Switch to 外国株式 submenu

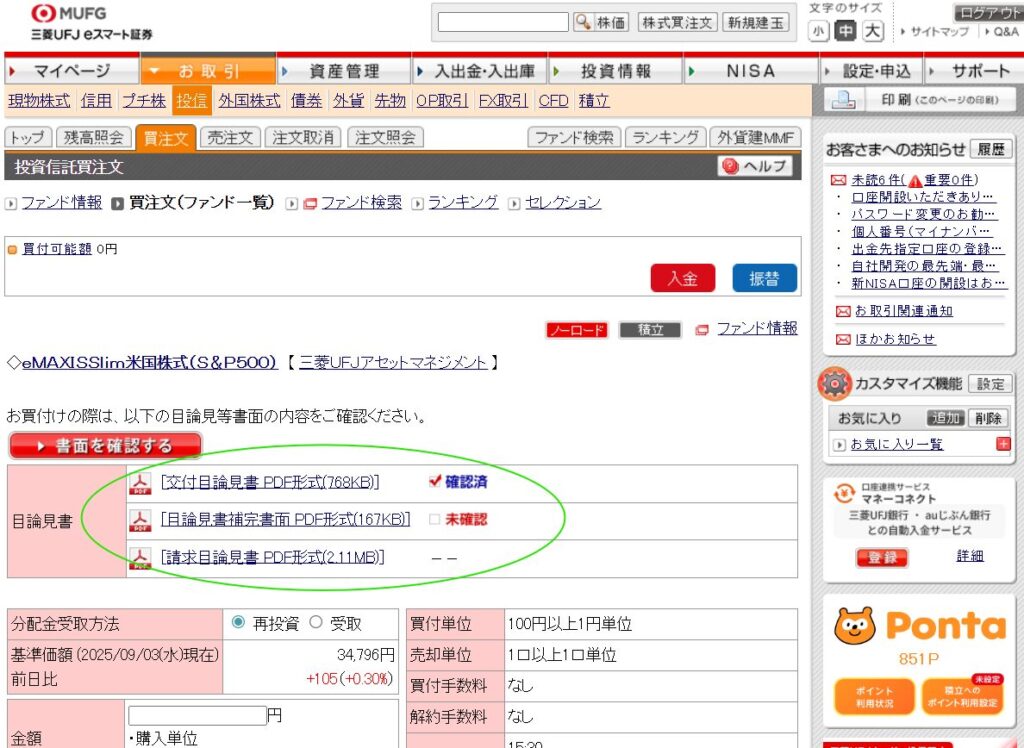249,101
